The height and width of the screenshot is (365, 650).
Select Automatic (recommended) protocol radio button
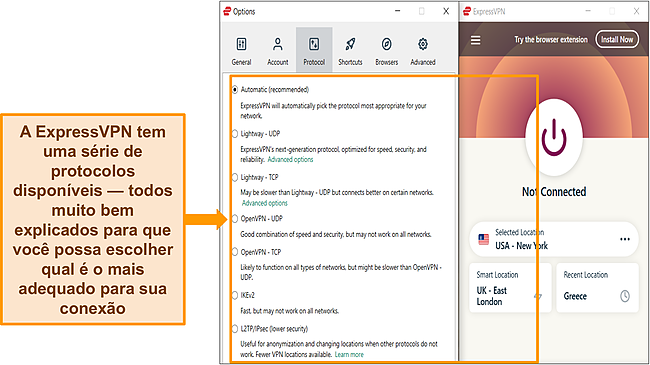coord(235,90)
